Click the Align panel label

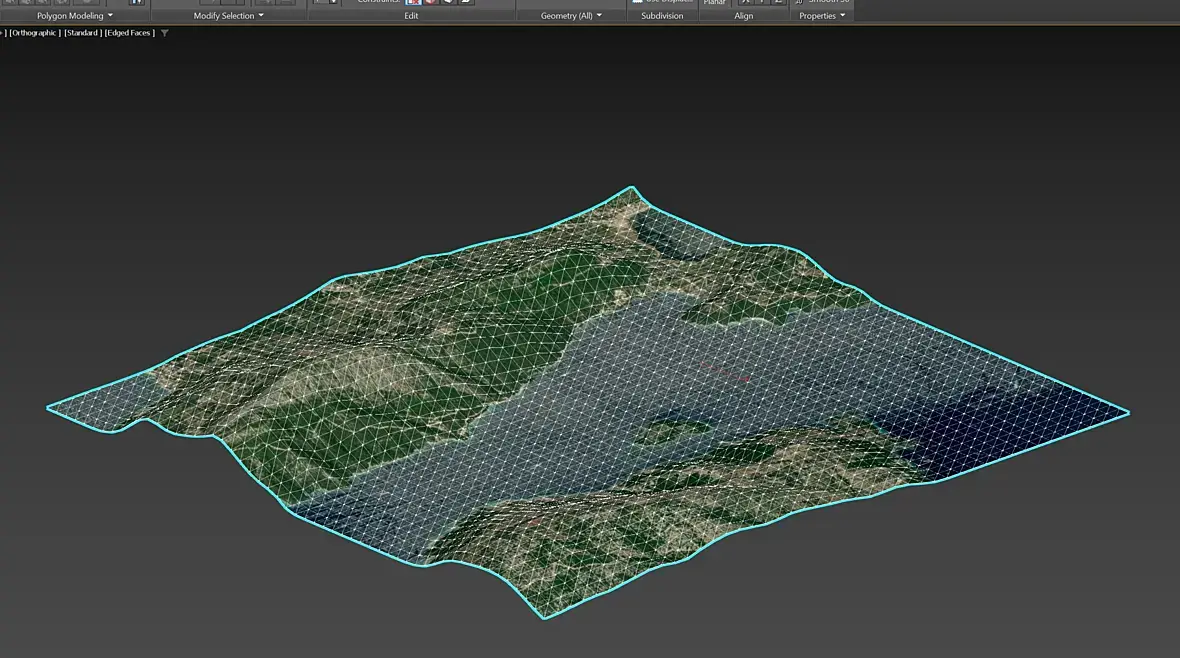tap(744, 16)
